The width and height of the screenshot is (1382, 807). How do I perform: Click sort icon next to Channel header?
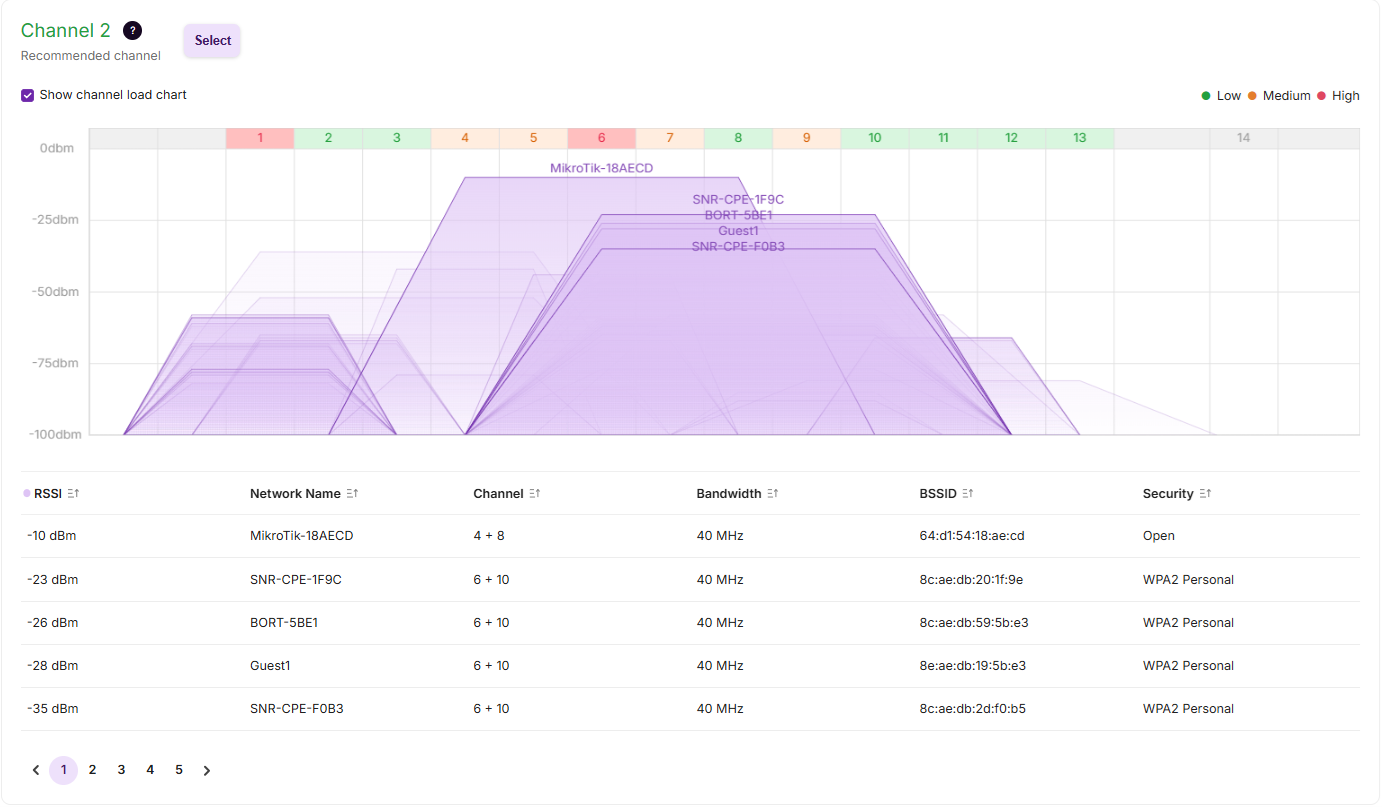point(535,494)
